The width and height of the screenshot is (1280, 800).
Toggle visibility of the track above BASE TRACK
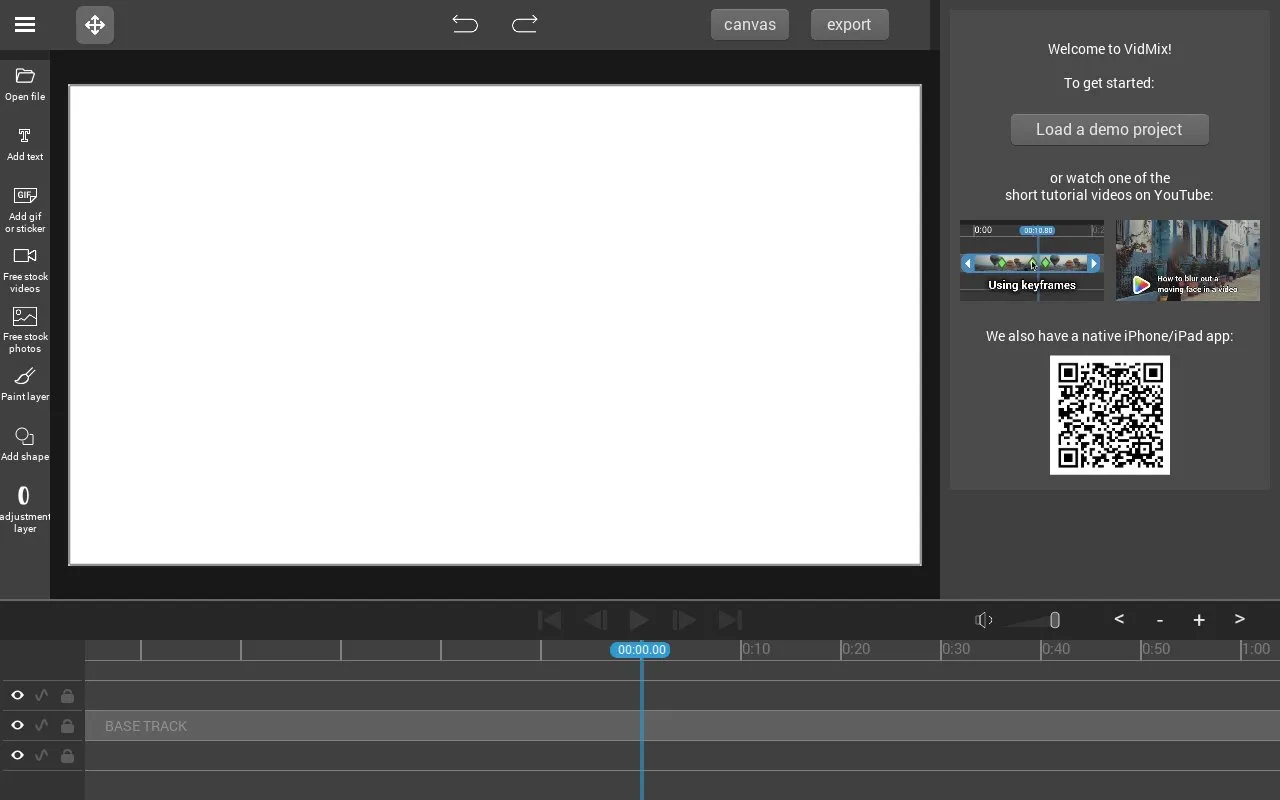point(17,695)
